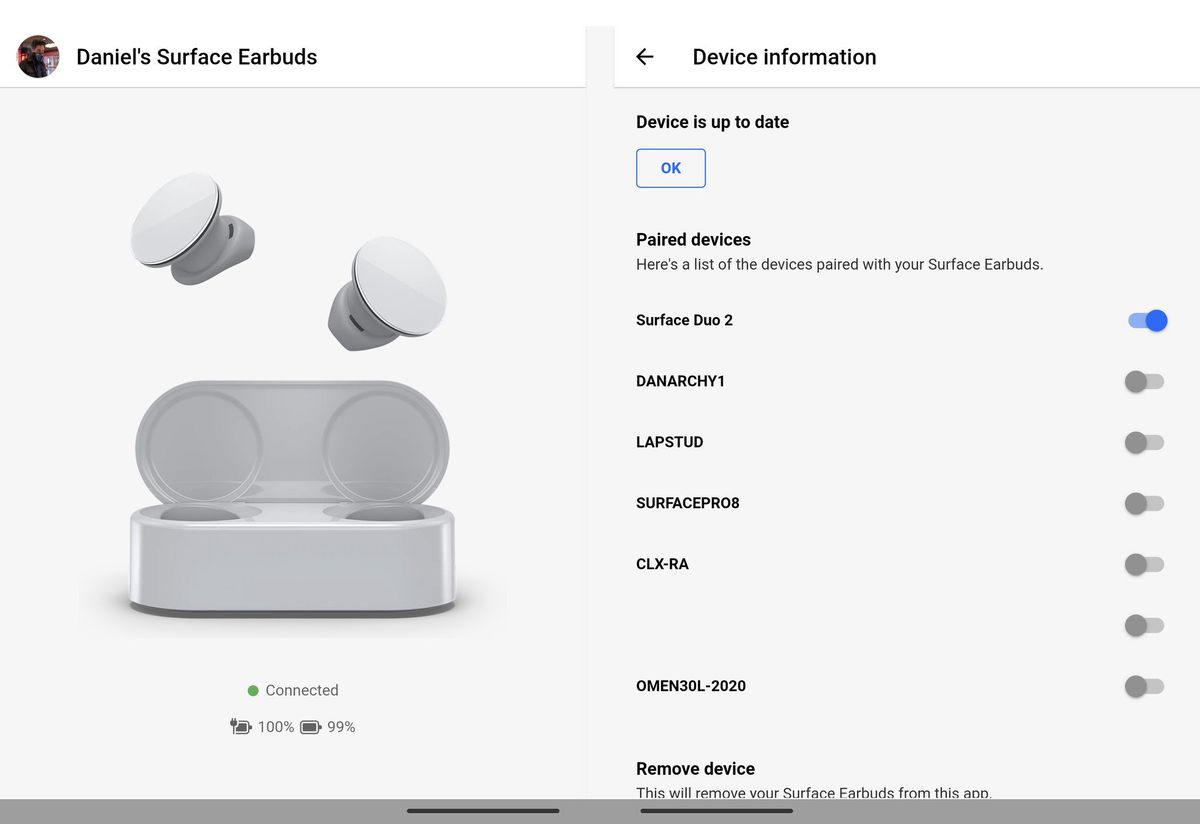This screenshot has width=1200, height=824.
Task: Toggle the SURFACEPRO8 connection switch
Action: pos(1144,503)
